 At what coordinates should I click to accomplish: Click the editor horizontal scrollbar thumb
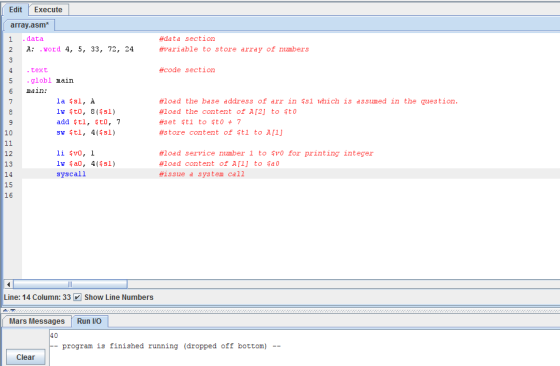point(70,284)
